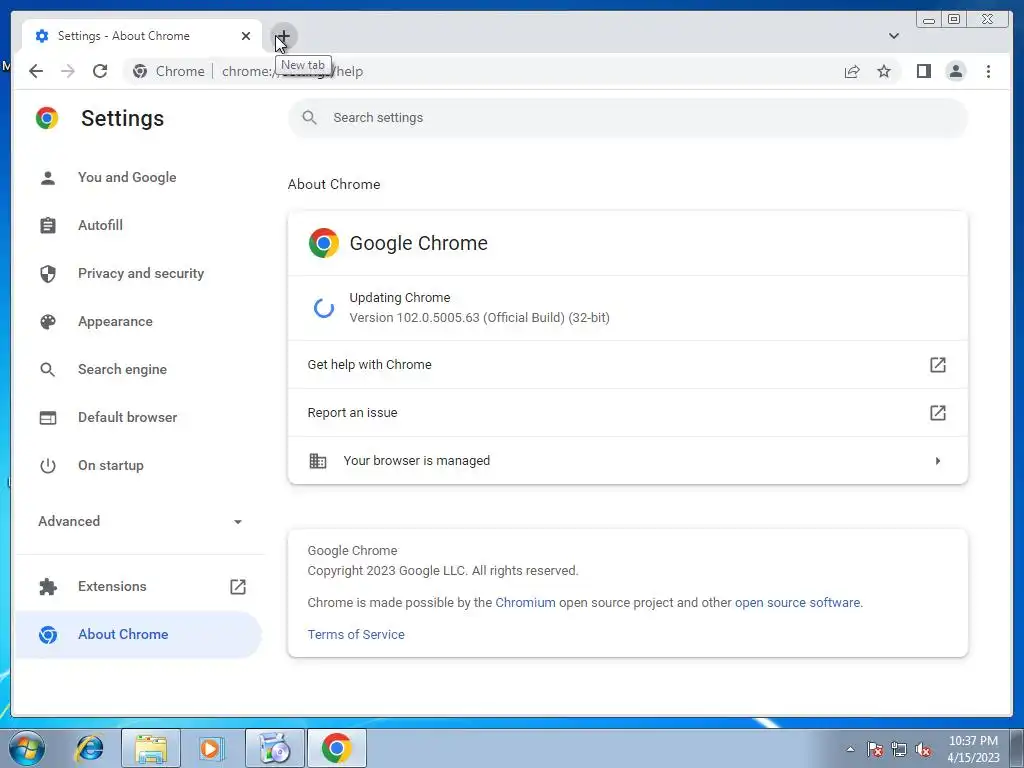Image resolution: width=1024 pixels, height=768 pixels.
Task: Expand the tab search chevron
Action: point(894,36)
